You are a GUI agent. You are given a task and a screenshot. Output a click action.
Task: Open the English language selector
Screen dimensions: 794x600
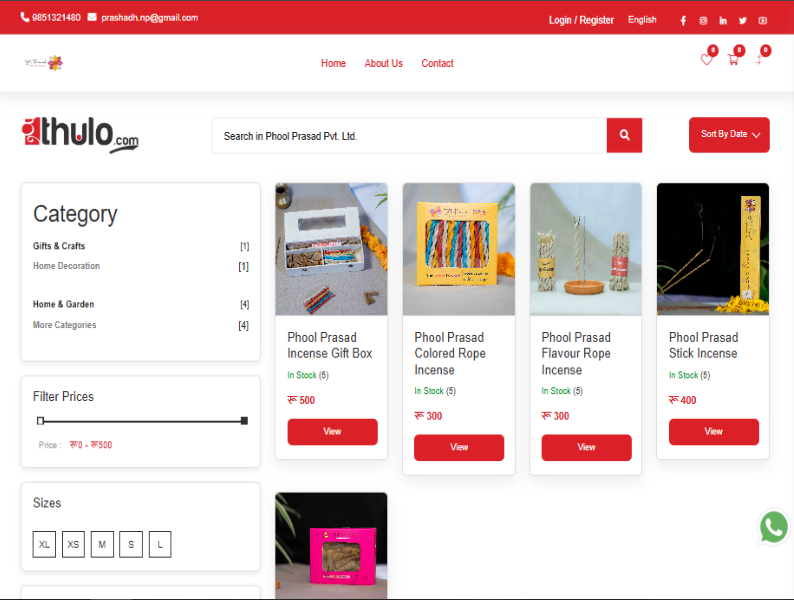(x=642, y=20)
